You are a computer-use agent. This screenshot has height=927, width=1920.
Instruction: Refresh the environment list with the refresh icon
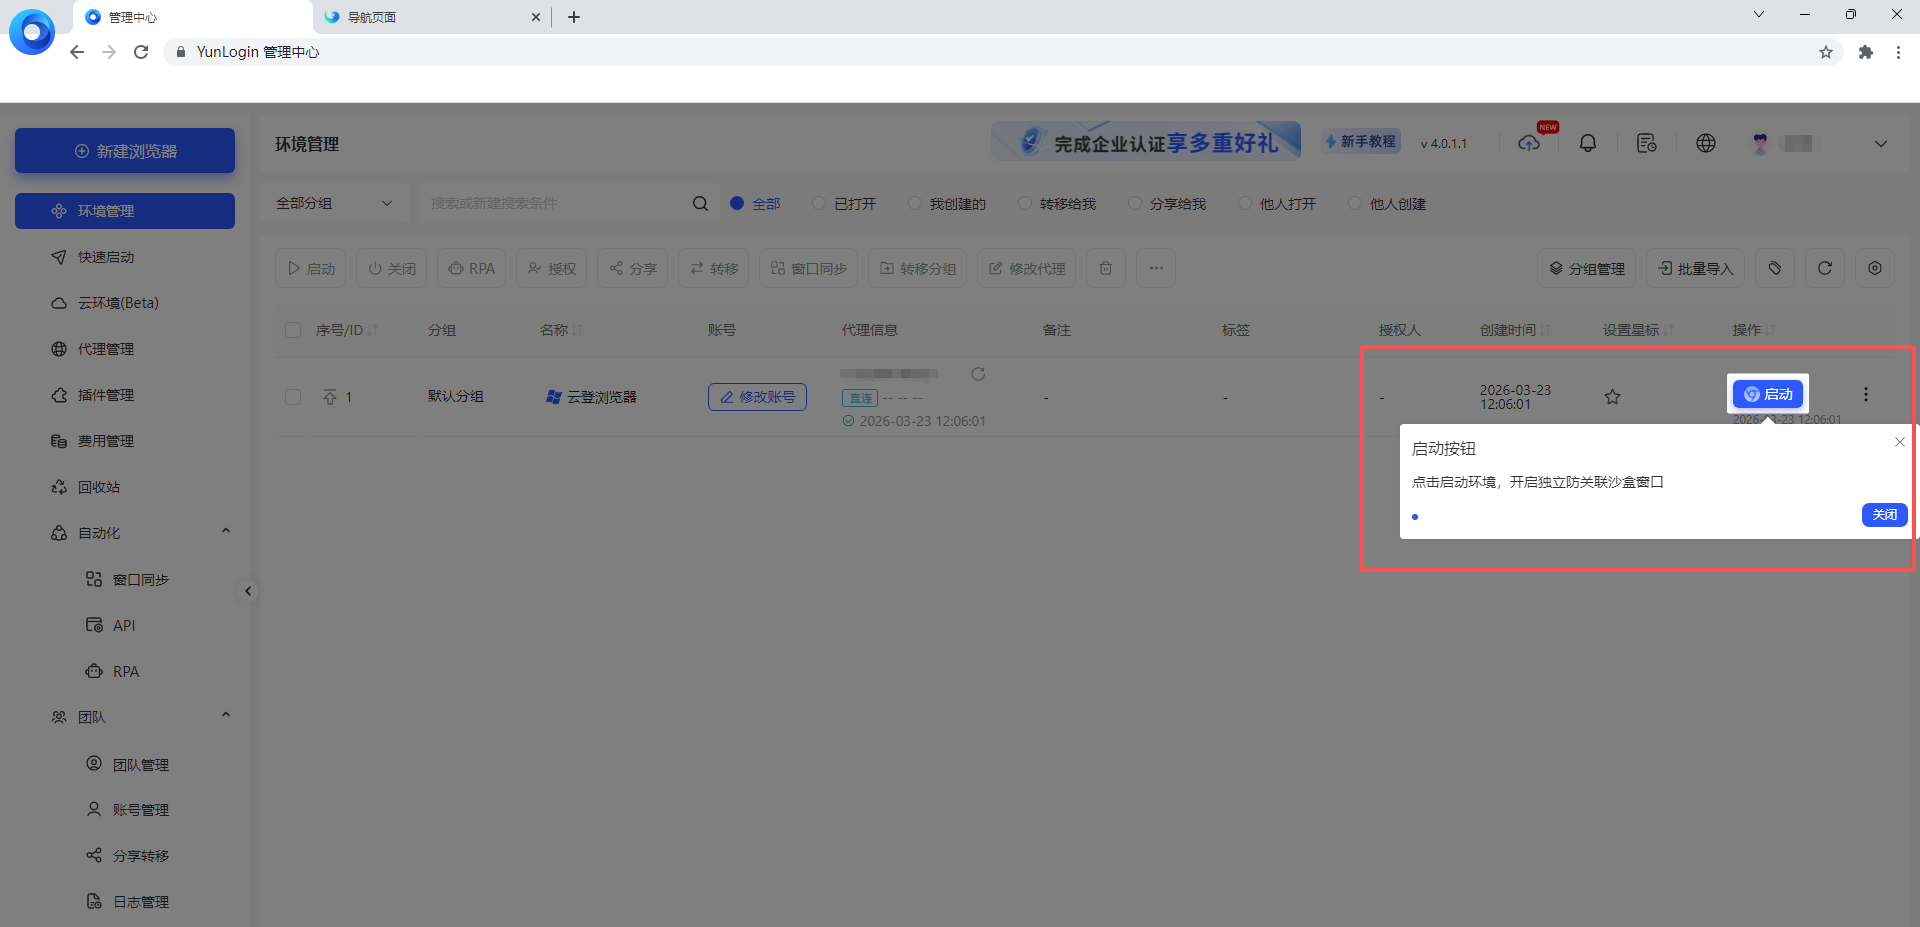1824,268
